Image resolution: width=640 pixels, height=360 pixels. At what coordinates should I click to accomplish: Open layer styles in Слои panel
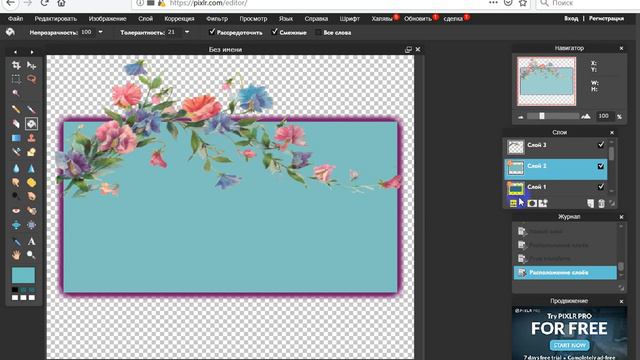[543, 203]
